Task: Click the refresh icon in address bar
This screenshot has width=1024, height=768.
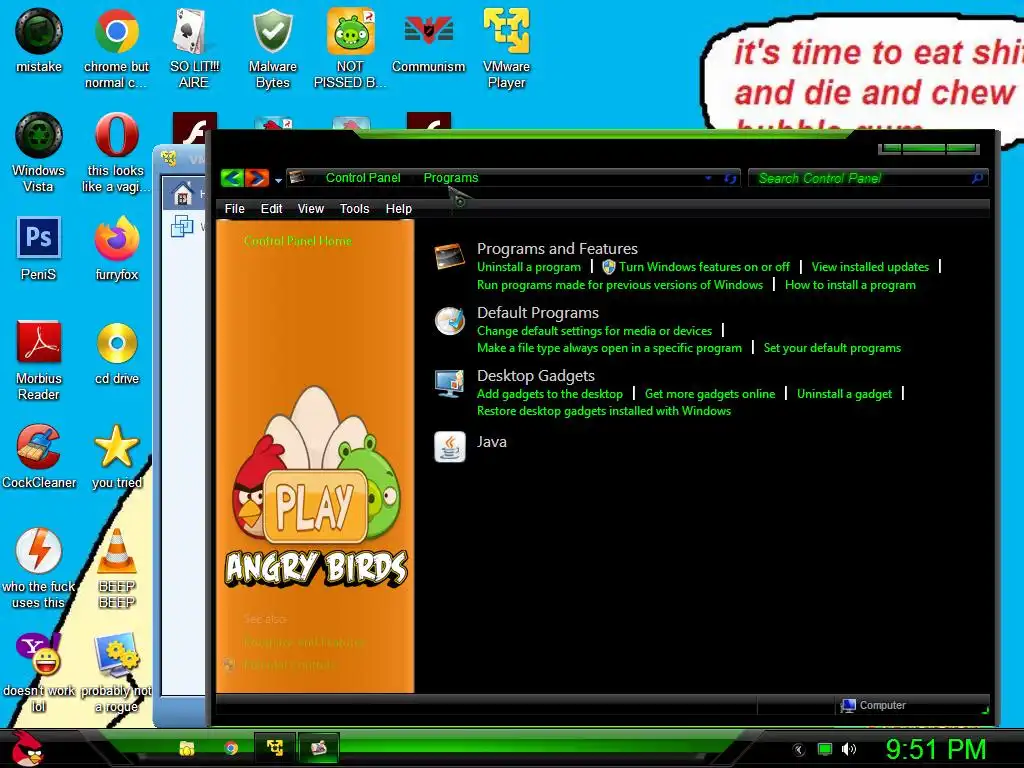Action: coord(730,178)
